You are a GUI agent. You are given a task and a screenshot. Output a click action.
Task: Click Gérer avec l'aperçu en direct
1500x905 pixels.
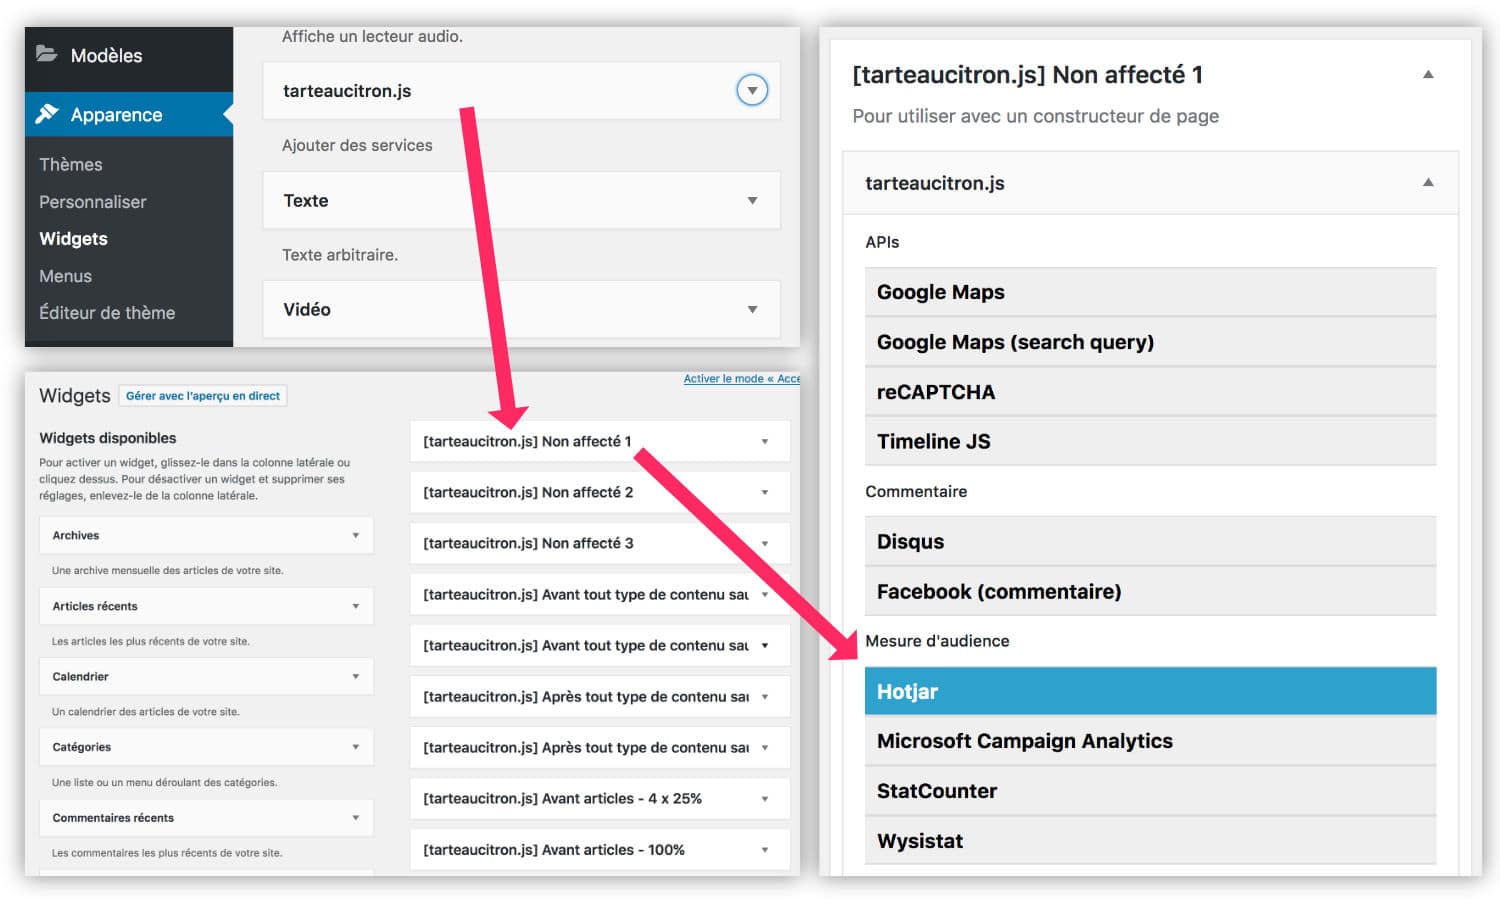(203, 396)
